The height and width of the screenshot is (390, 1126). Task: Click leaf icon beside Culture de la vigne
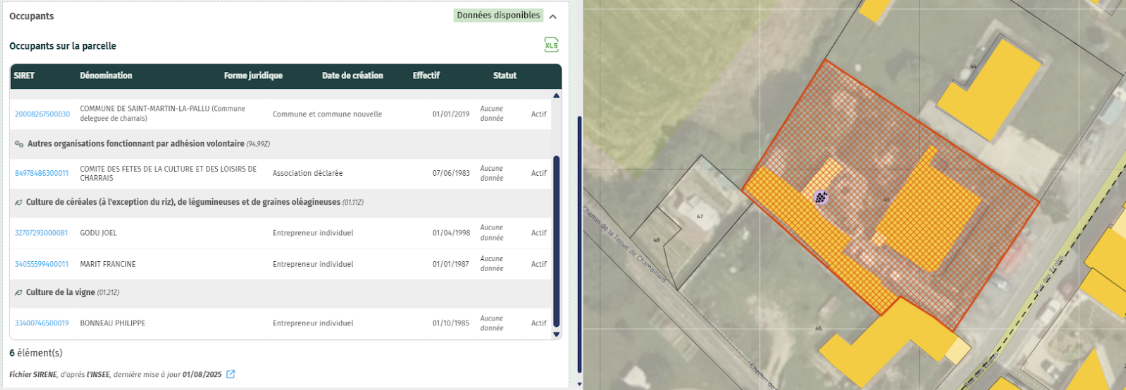click(19, 293)
